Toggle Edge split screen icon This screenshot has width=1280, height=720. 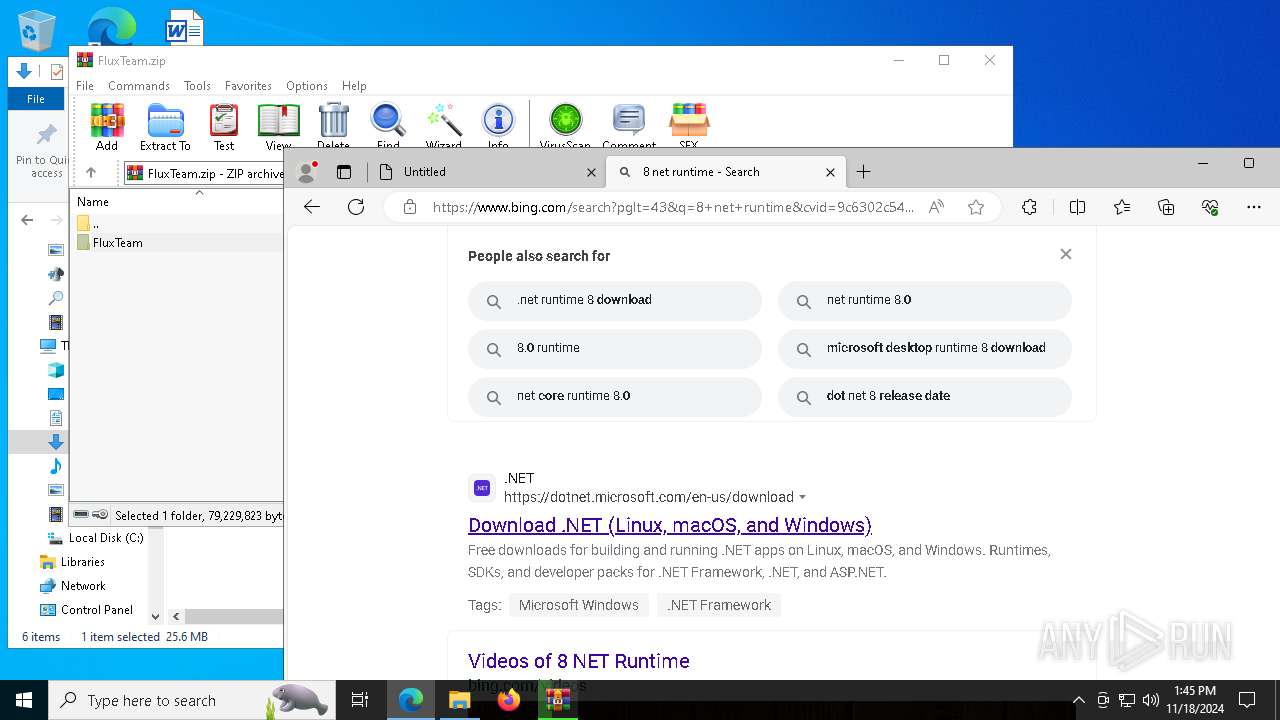click(x=1077, y=207)
